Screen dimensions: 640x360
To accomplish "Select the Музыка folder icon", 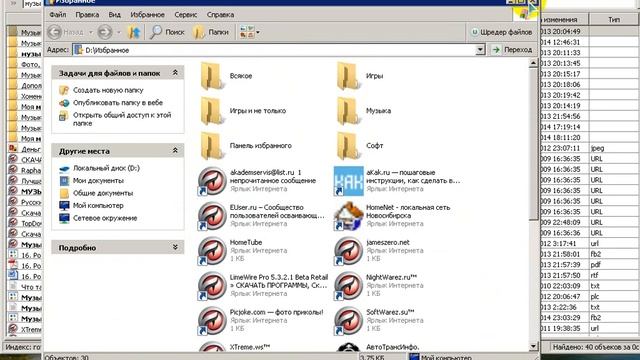I will [x=348, y=111].
